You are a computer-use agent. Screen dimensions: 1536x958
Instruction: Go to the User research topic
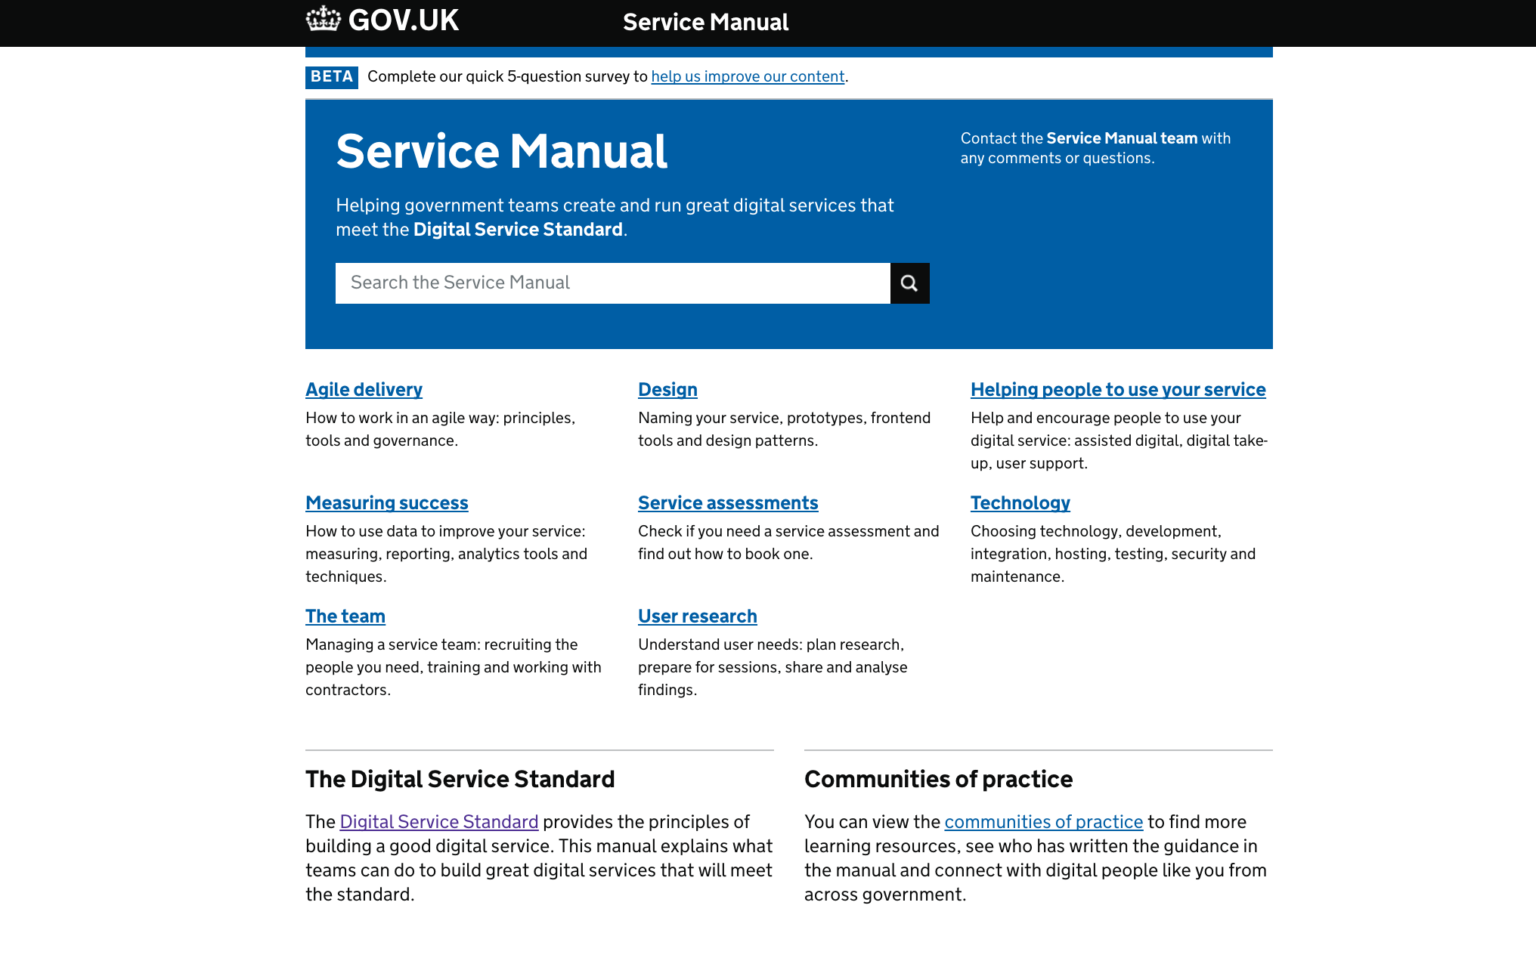[x=697, y=616]
